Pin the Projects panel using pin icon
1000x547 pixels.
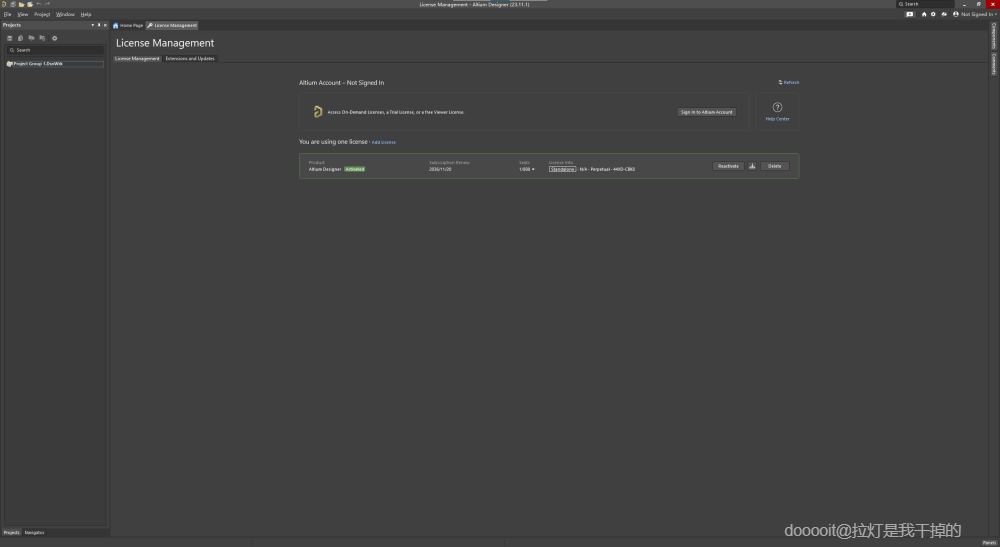pos(99,25)
